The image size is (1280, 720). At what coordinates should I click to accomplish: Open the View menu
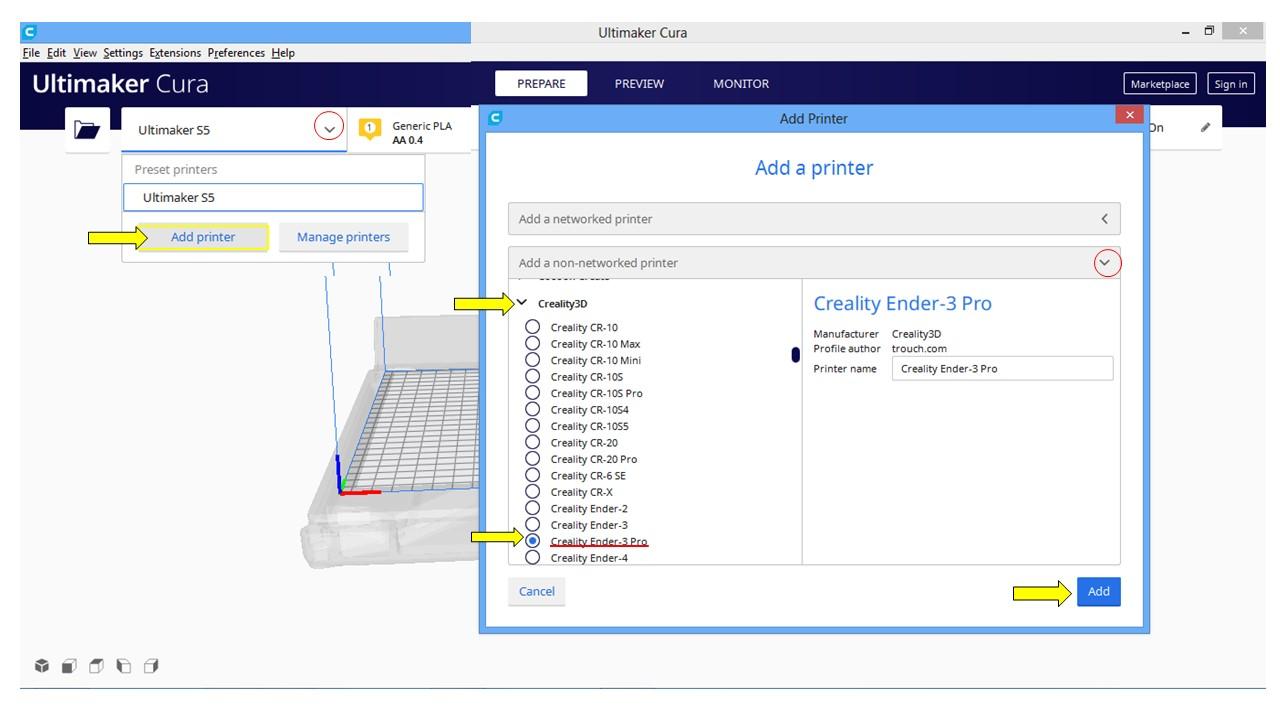click(x=85, y=53)
